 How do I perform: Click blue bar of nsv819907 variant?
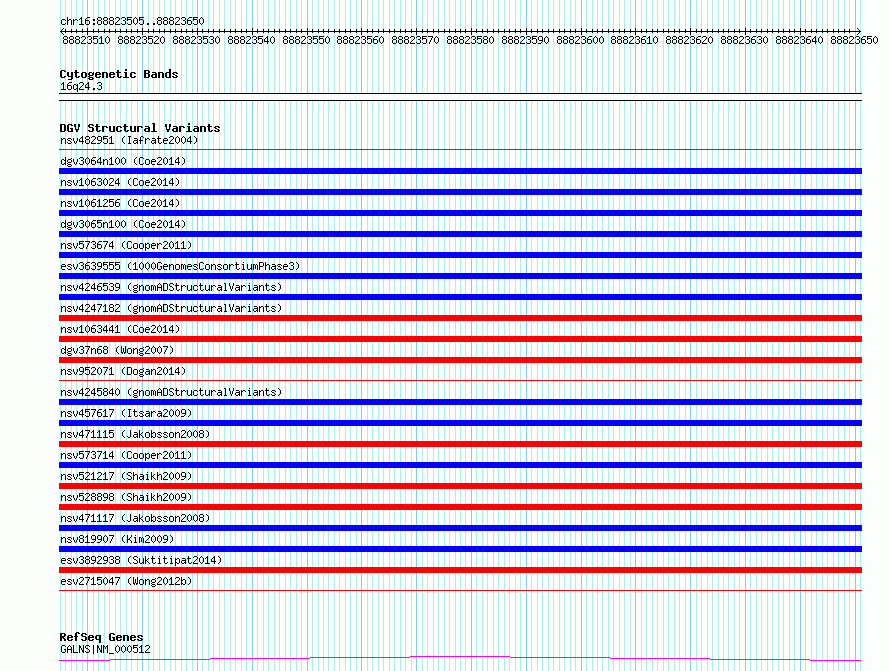[460, 549]
